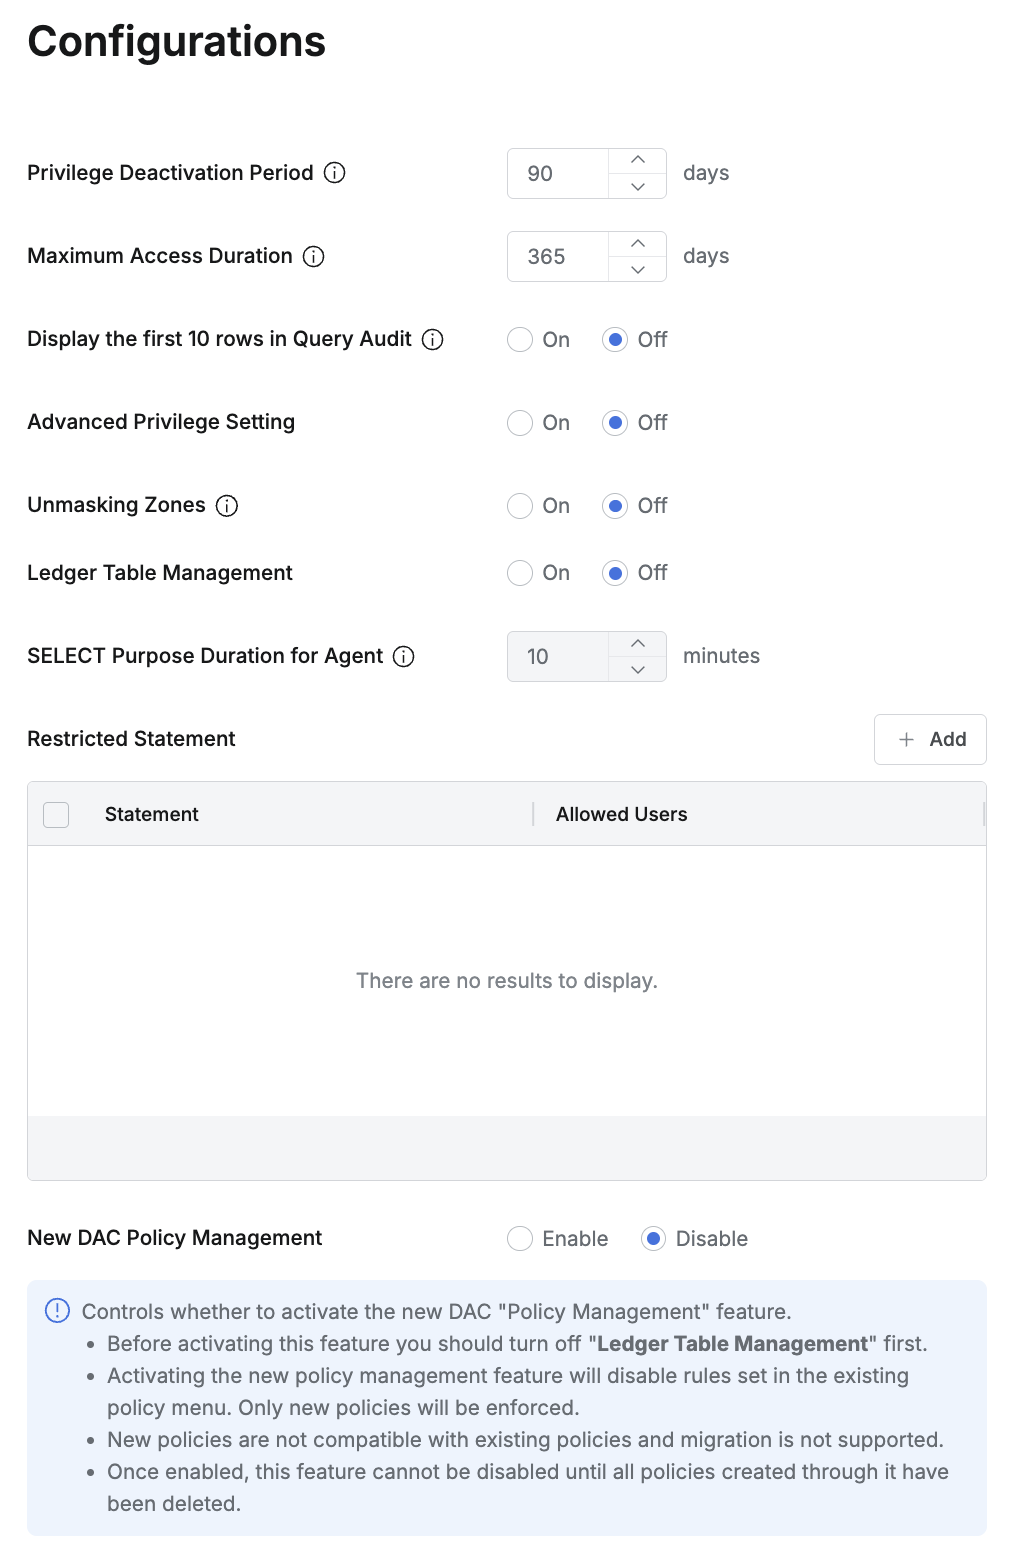Viewport: 1012px width, 1558px height.
Task: Click Add button for Restricted Statement
Action: click(930, 740)
